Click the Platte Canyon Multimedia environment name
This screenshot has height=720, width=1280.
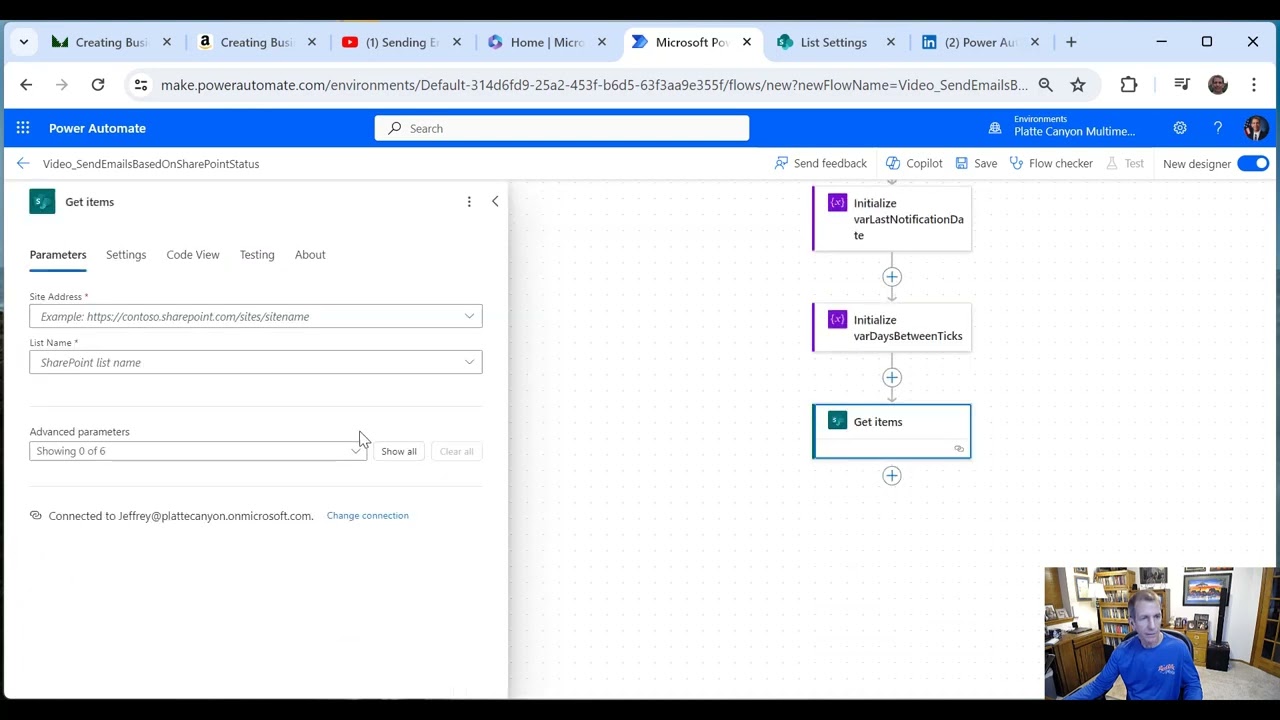coord(1074,132)
